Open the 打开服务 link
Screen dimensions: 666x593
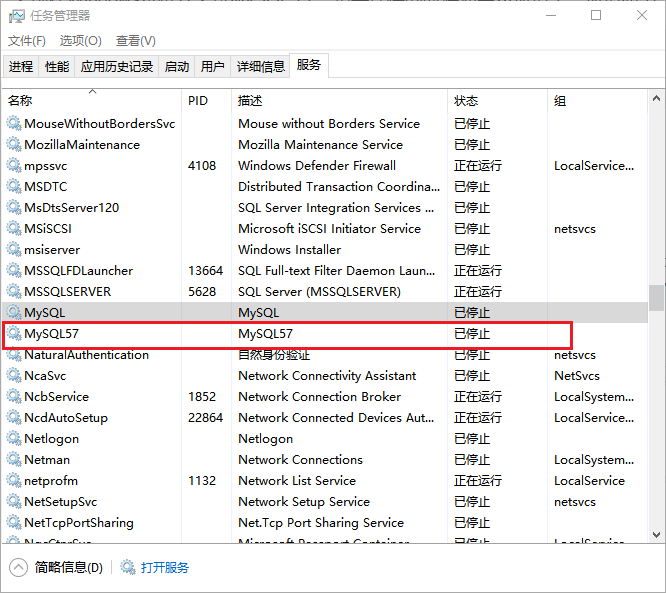165,568
